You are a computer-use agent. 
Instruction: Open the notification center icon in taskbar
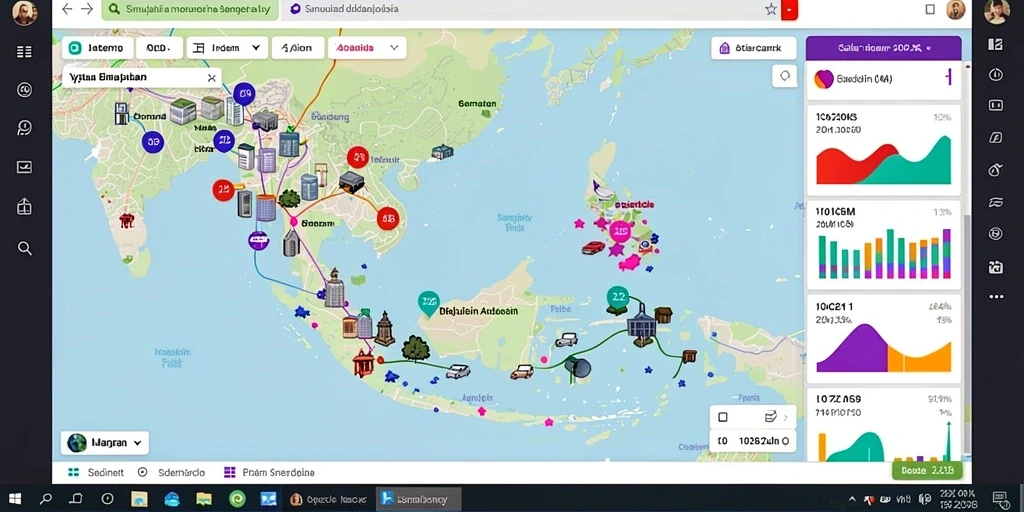pos(1000,500)
